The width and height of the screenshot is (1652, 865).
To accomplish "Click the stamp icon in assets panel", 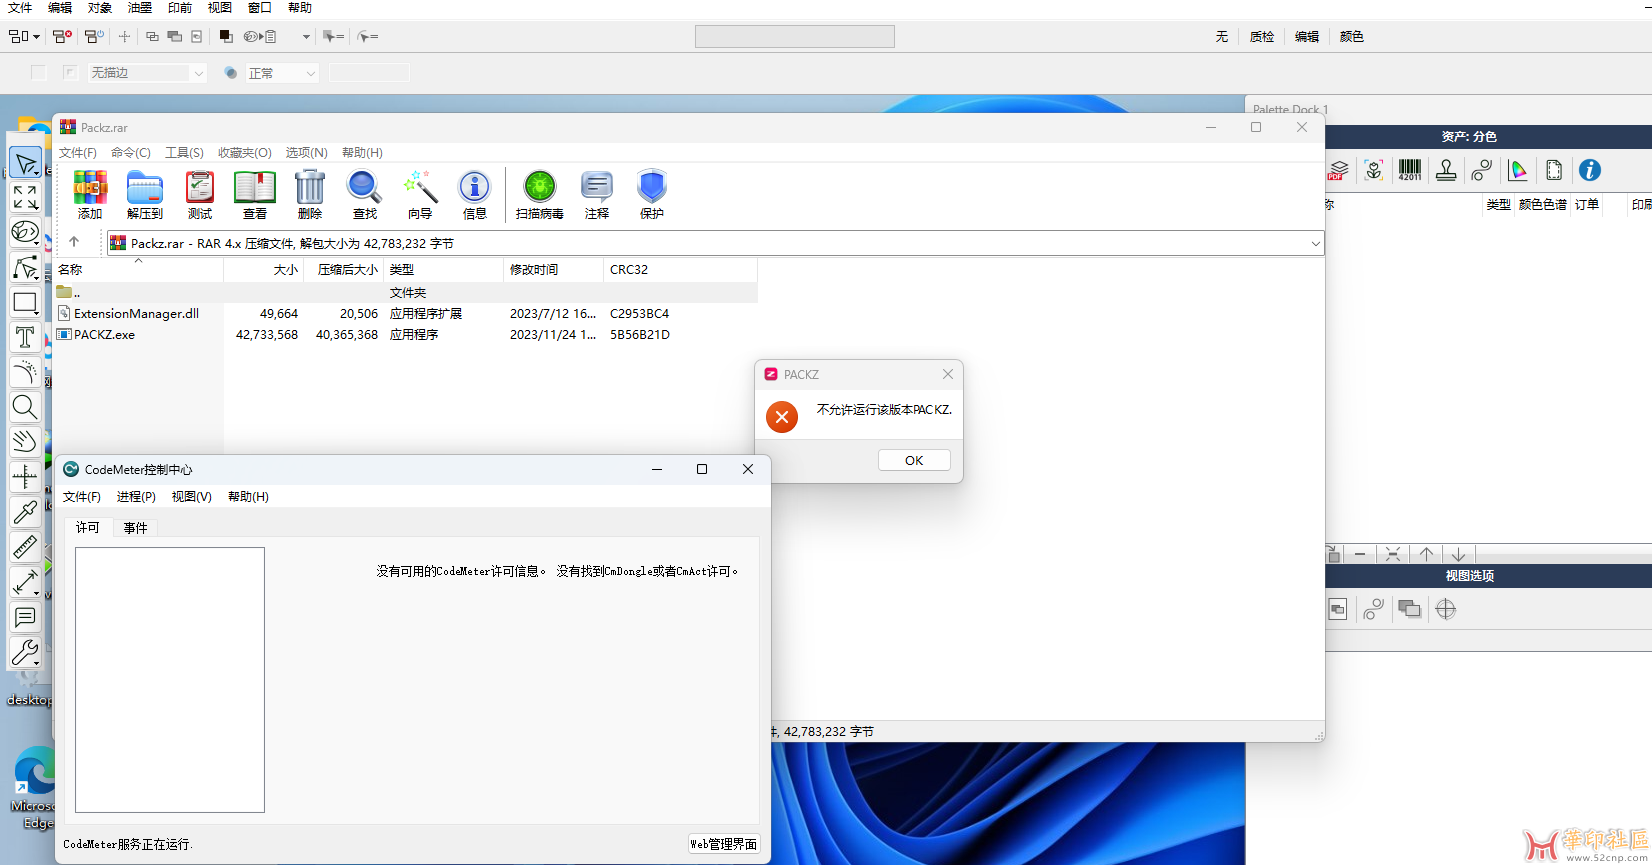I will [x=1446, y=170].
